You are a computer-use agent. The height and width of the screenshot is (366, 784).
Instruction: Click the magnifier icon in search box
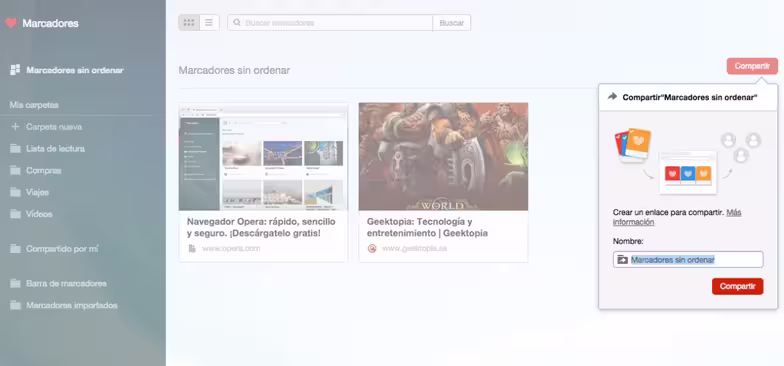[237, 22]
